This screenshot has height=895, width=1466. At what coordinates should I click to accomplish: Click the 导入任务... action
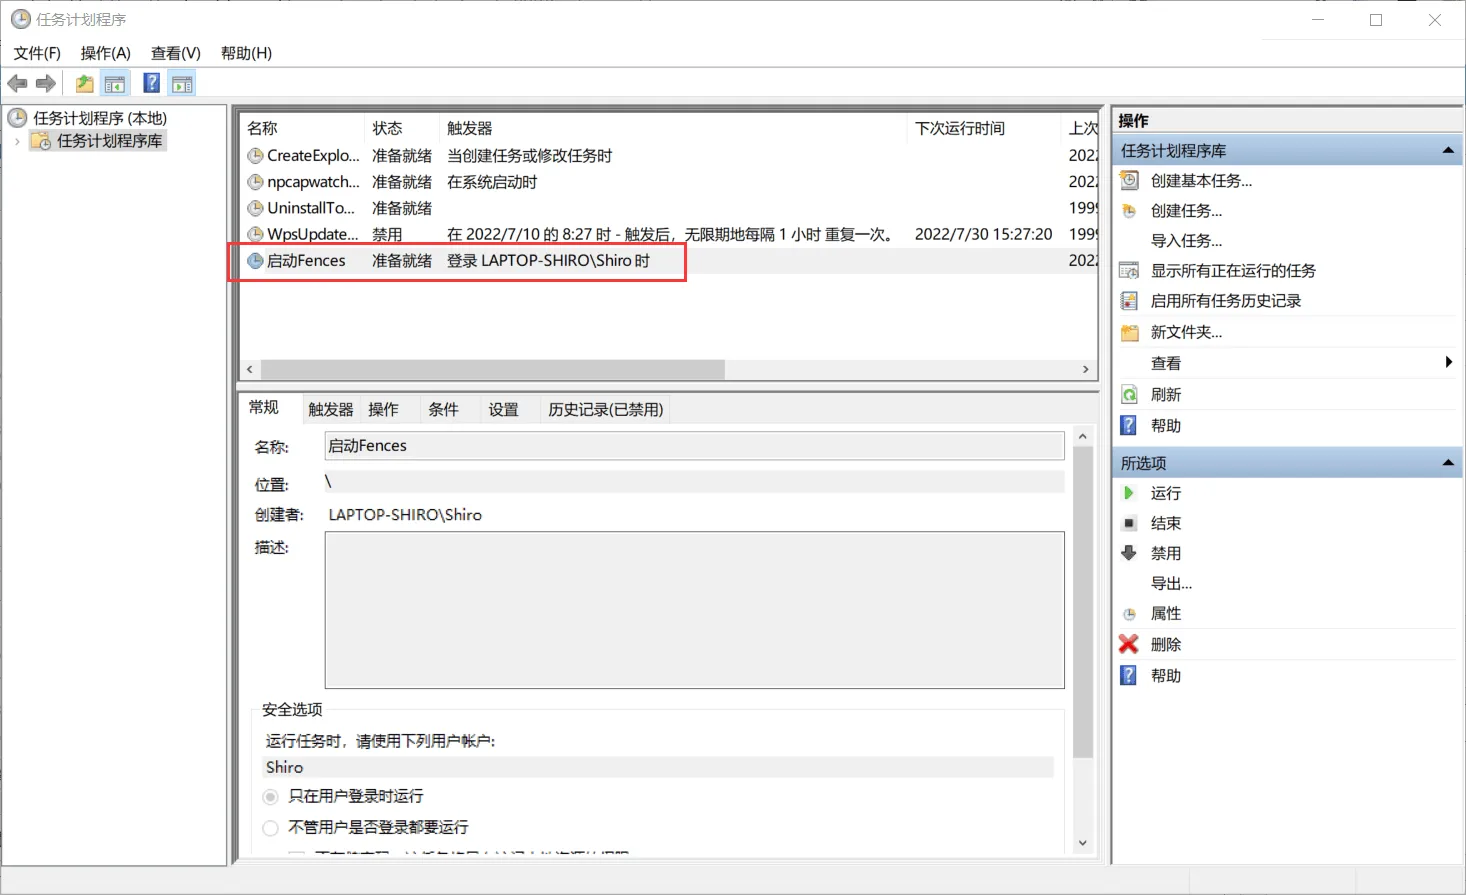pyautogui.click(x=1186, y=241)
